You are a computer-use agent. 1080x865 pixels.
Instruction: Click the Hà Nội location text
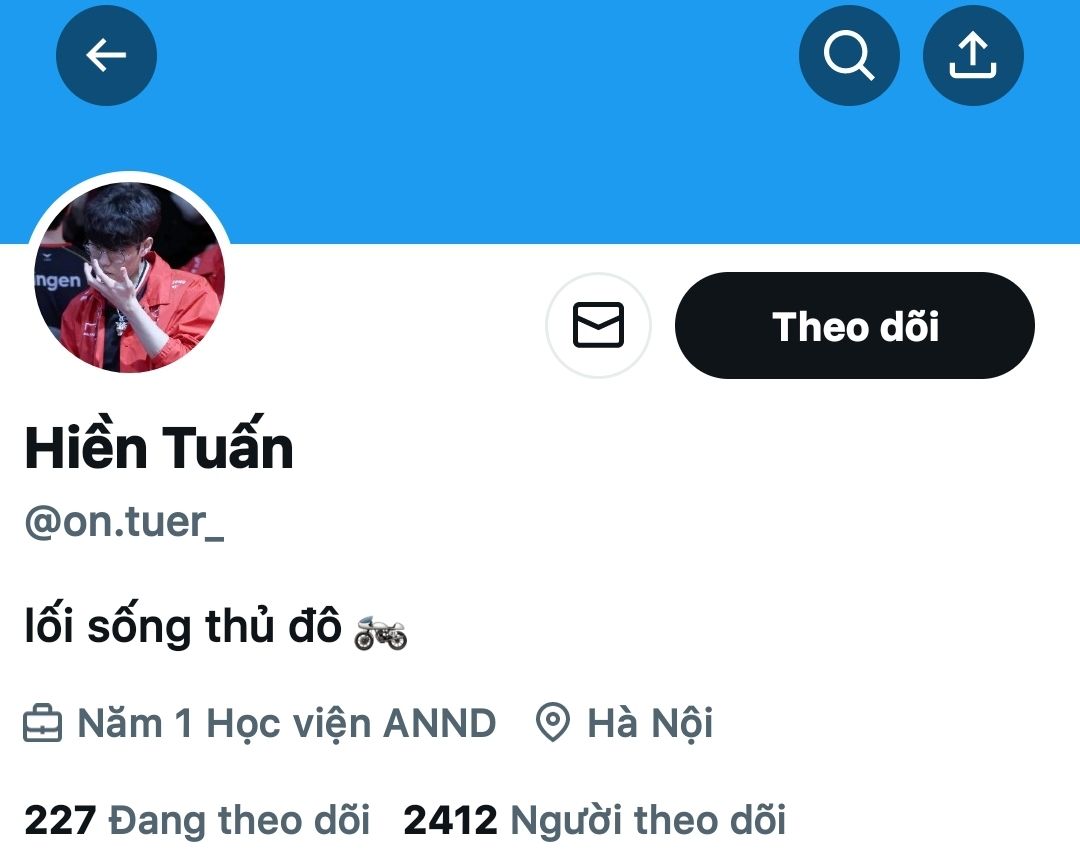[650, 724]
